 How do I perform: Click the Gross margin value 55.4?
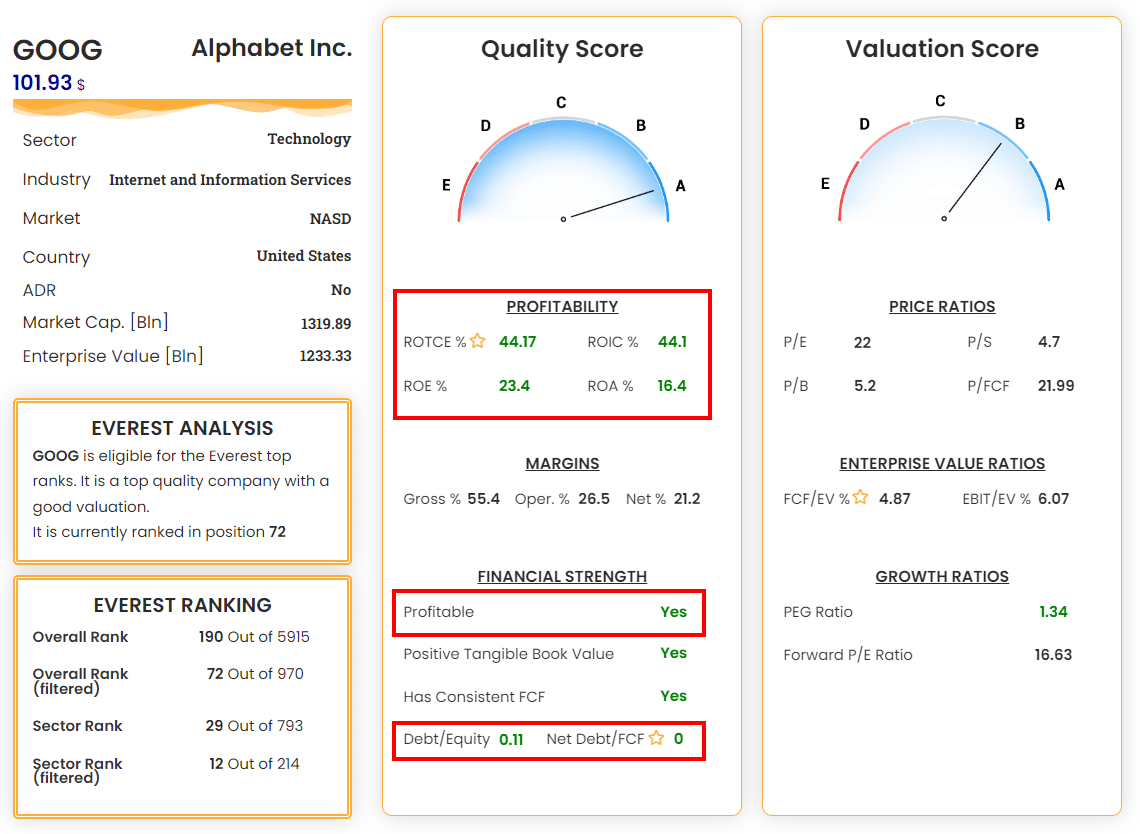pos(483,499)
